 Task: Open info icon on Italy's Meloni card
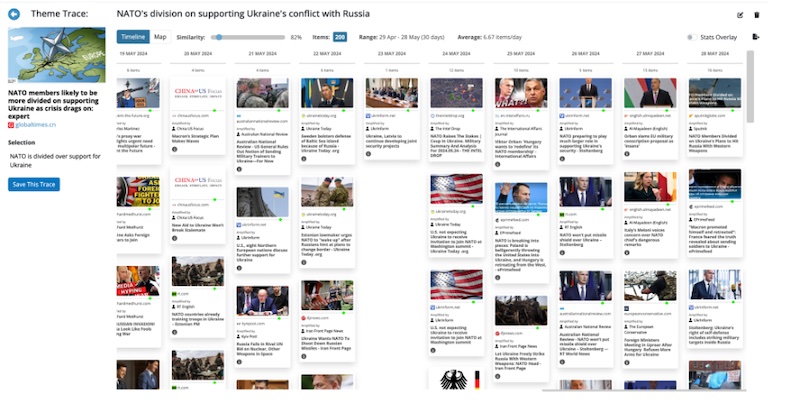[x=627, y=253]
